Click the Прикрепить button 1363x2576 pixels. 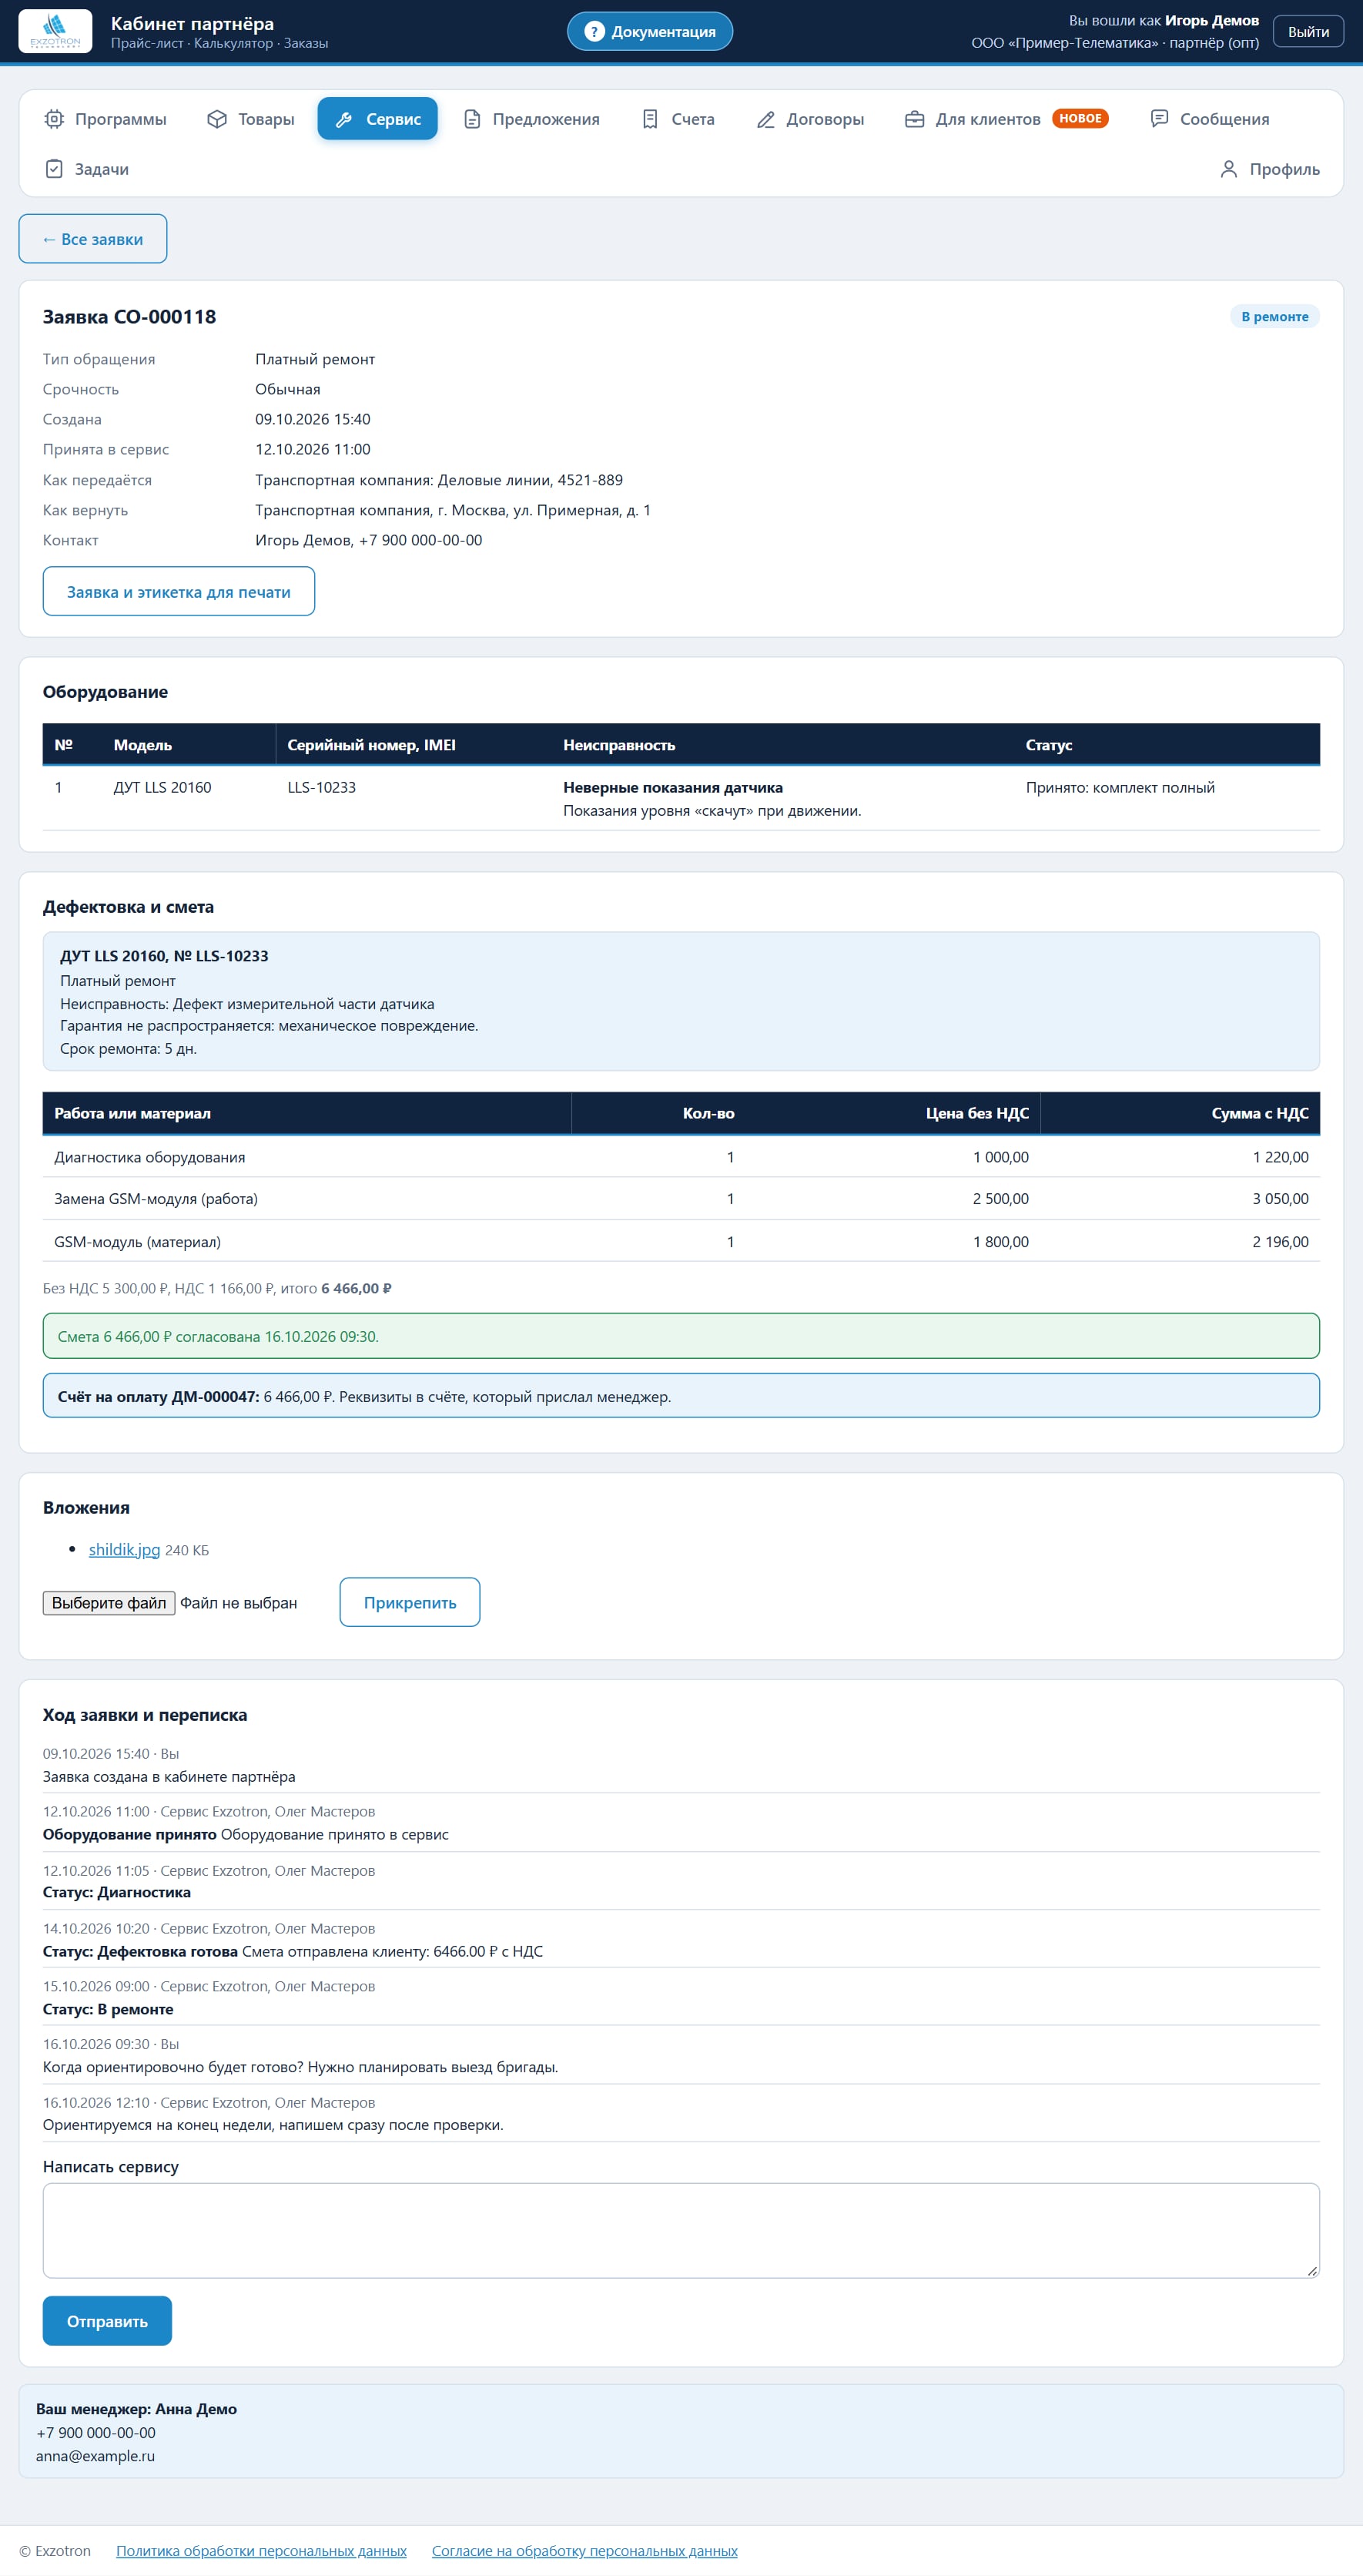point(410,1603)
